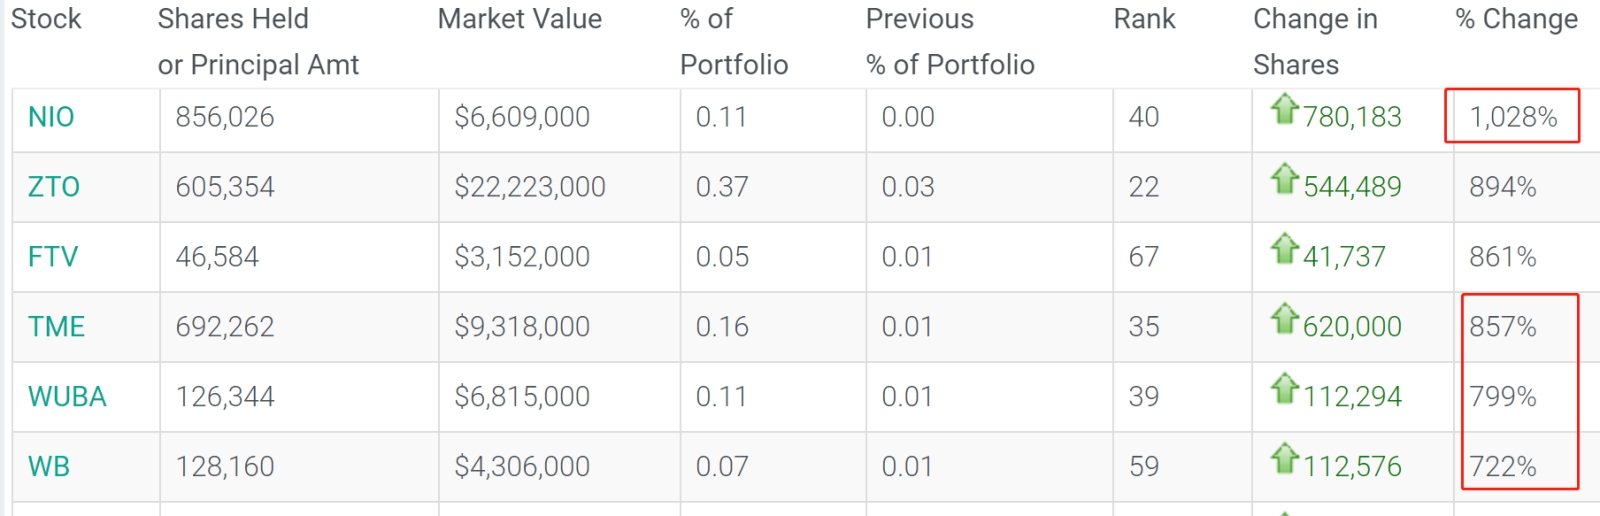Sort by % Change column header
The height and width of the screenshot is (516, 1600).
[x=1517, y=19]
